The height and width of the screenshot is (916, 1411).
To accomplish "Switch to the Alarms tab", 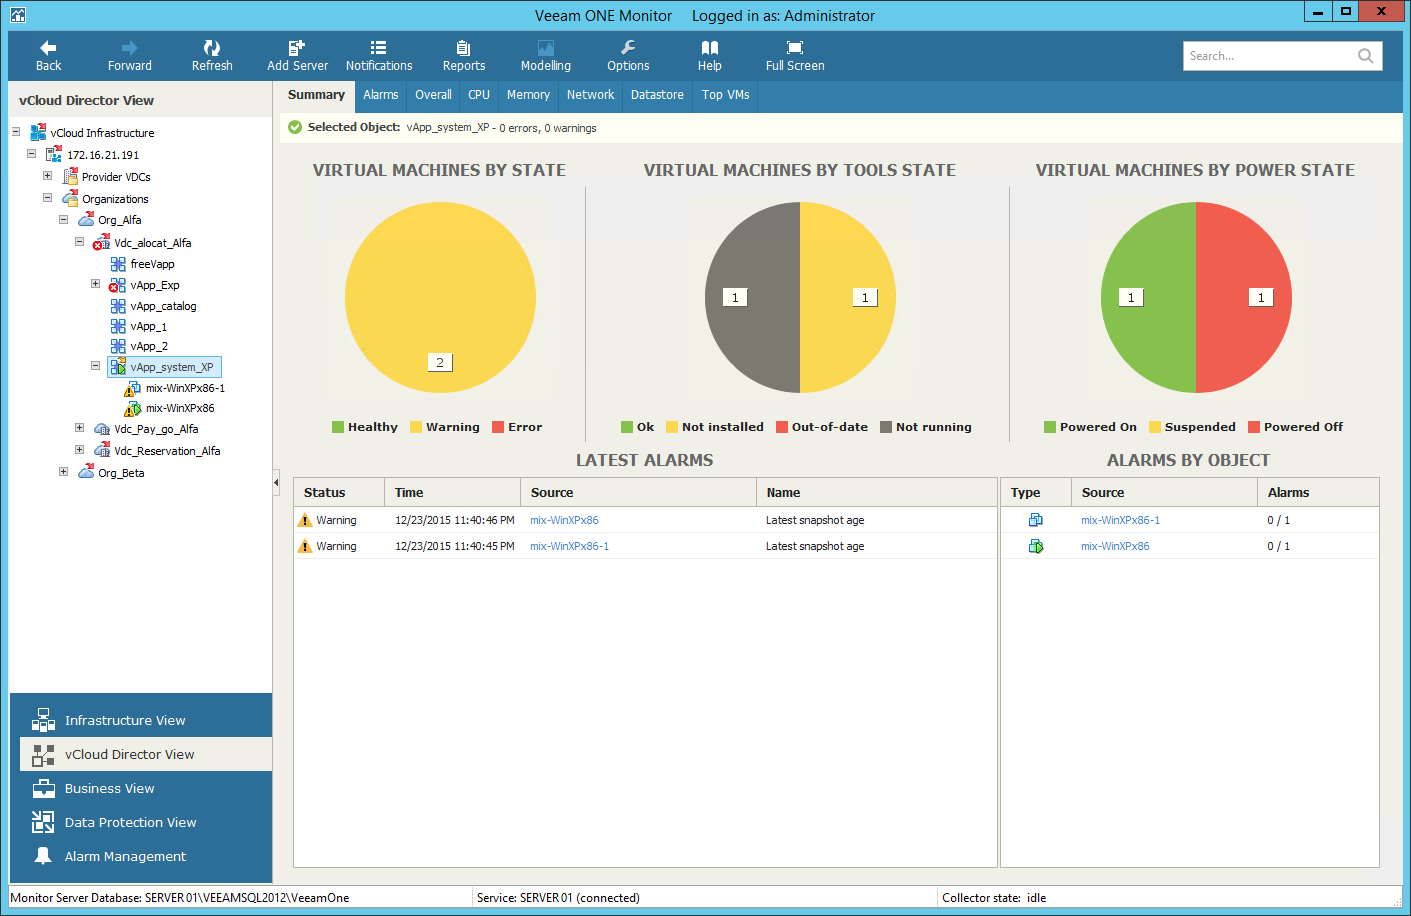I will (x=381, y=95).
